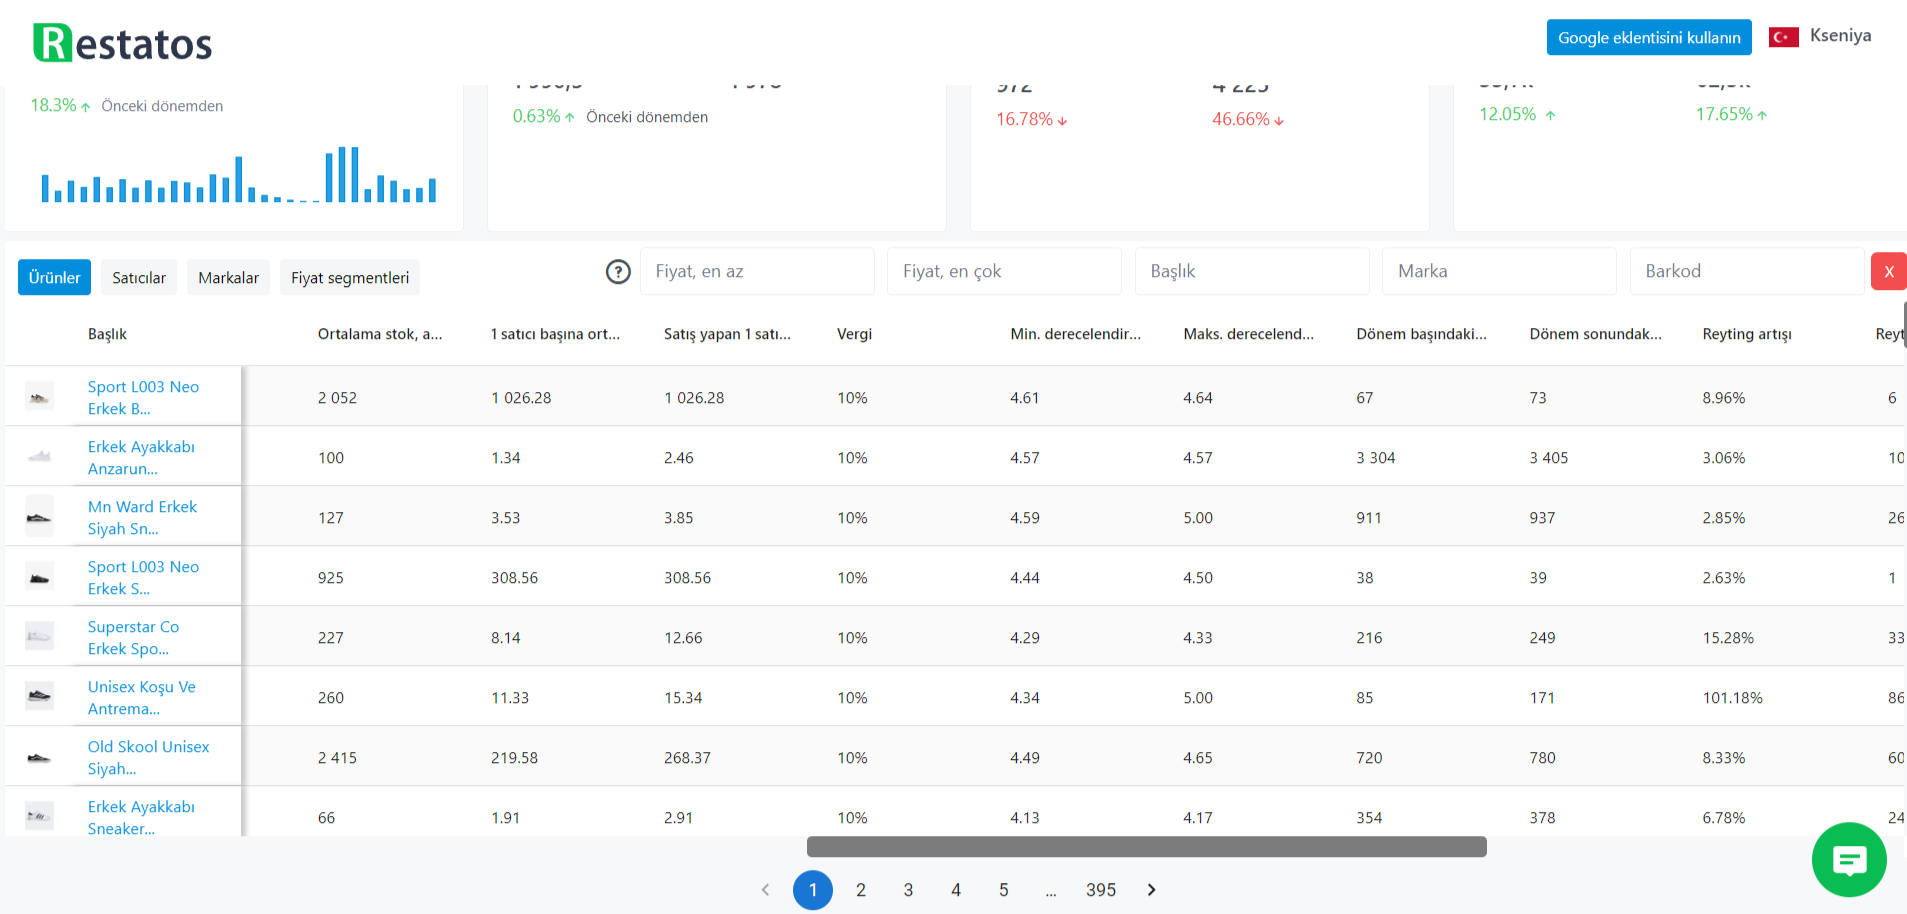Click the 46.66% decrease indicator
The width and height of the screenshot is (1907, 914).
(1247, 119)
